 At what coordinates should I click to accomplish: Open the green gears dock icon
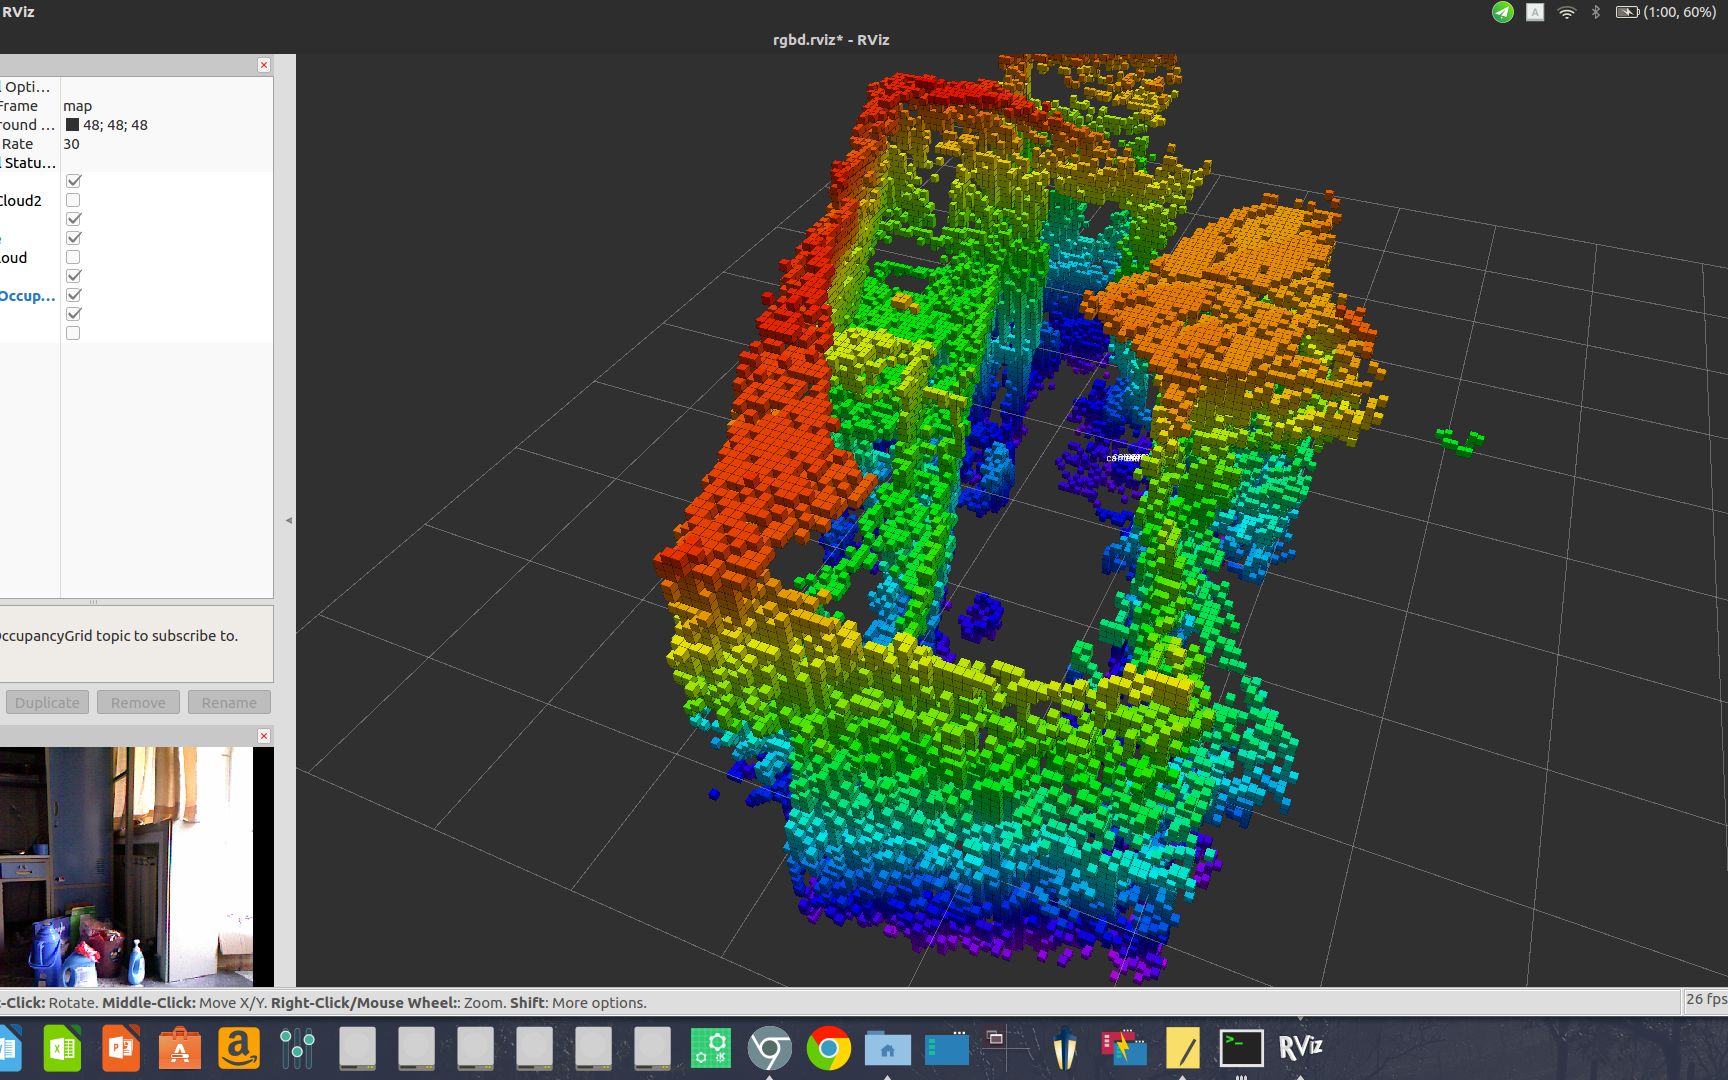[711, 1048]
